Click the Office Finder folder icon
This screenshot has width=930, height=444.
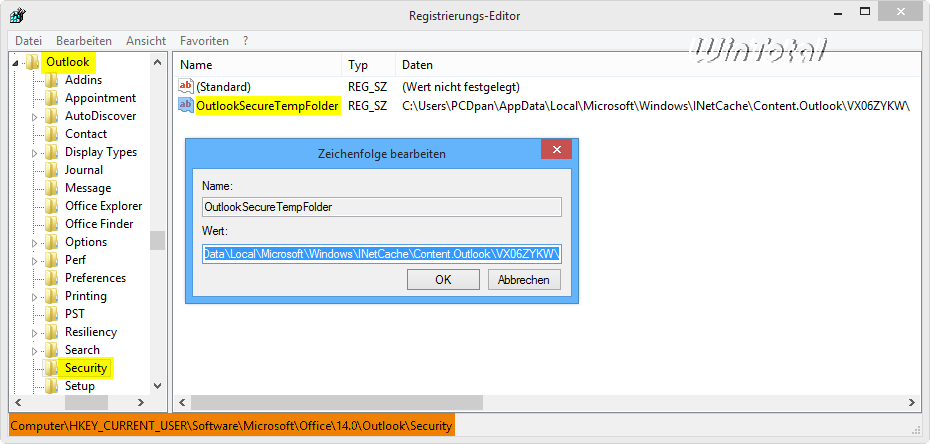point(52,224)
